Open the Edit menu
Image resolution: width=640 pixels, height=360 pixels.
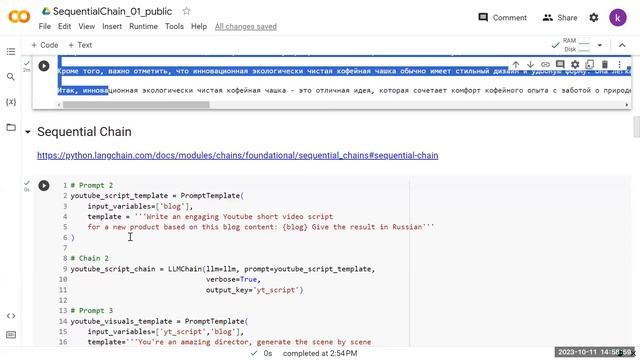pyautogui.click(x=64, y=27)
